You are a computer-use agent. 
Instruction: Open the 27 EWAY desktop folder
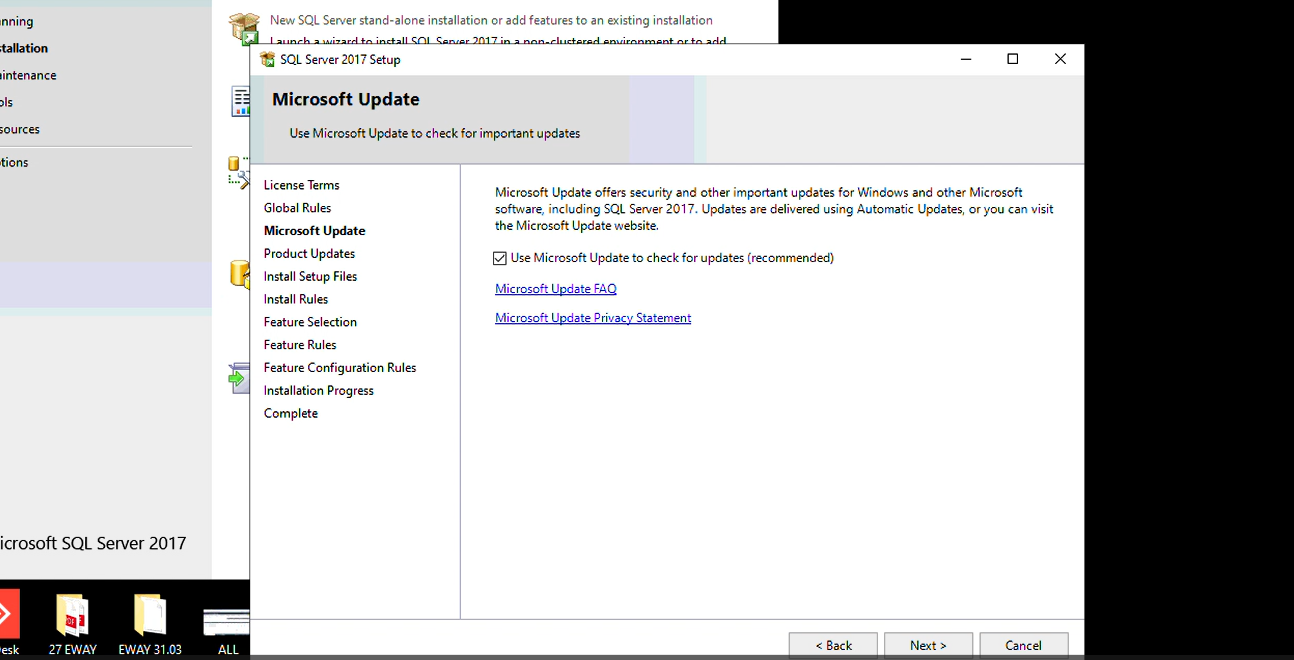click(x=72, y=625)
